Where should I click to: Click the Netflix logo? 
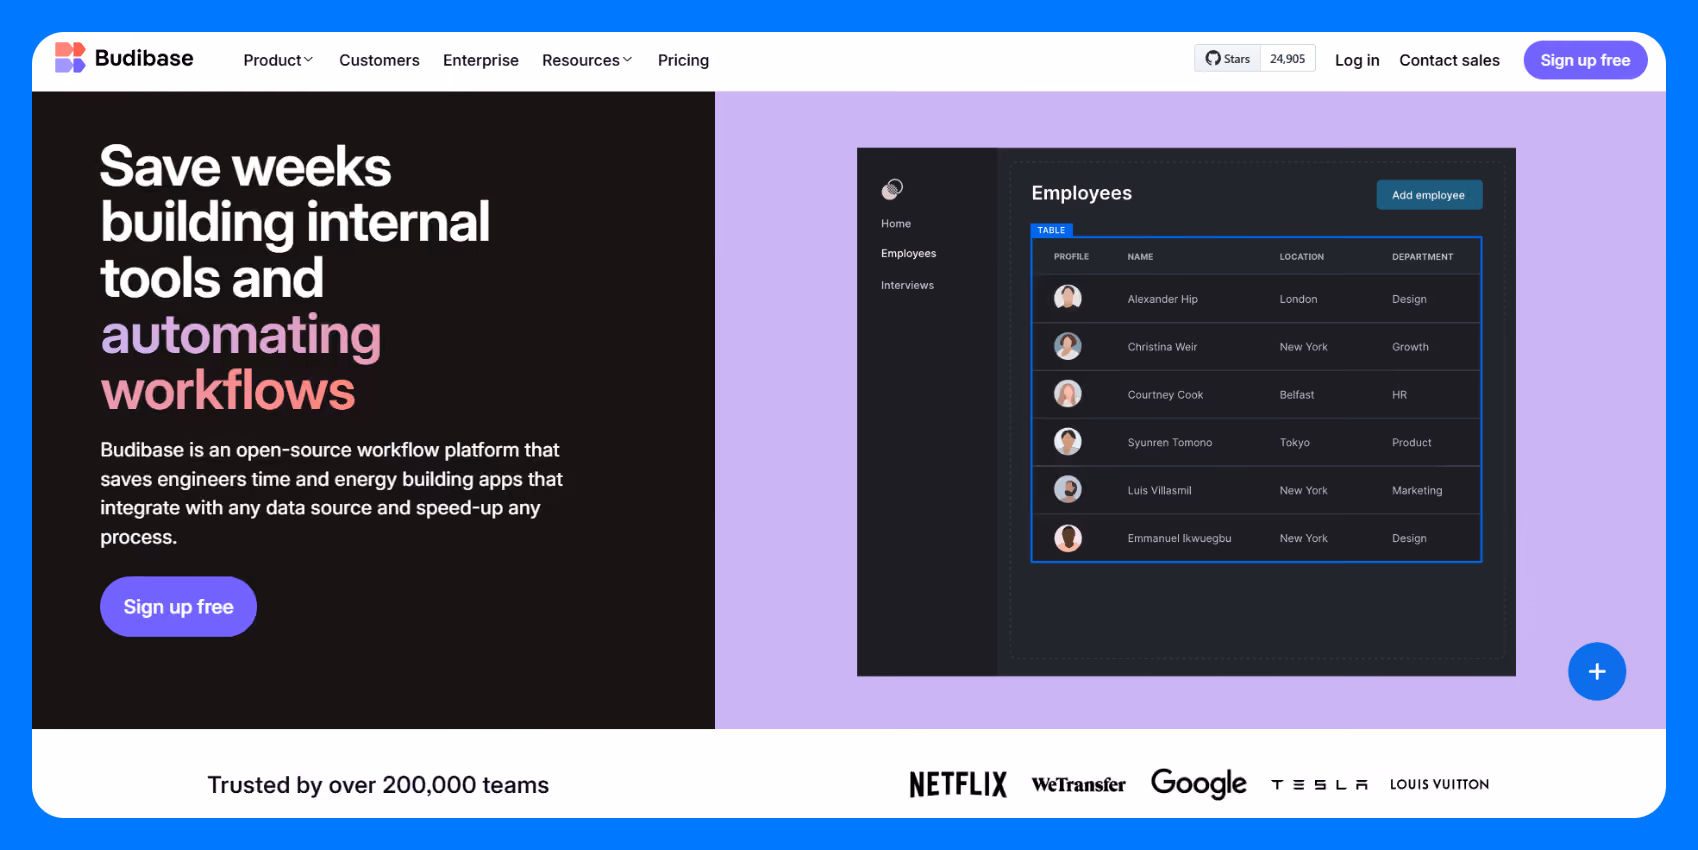coord(958,785)
